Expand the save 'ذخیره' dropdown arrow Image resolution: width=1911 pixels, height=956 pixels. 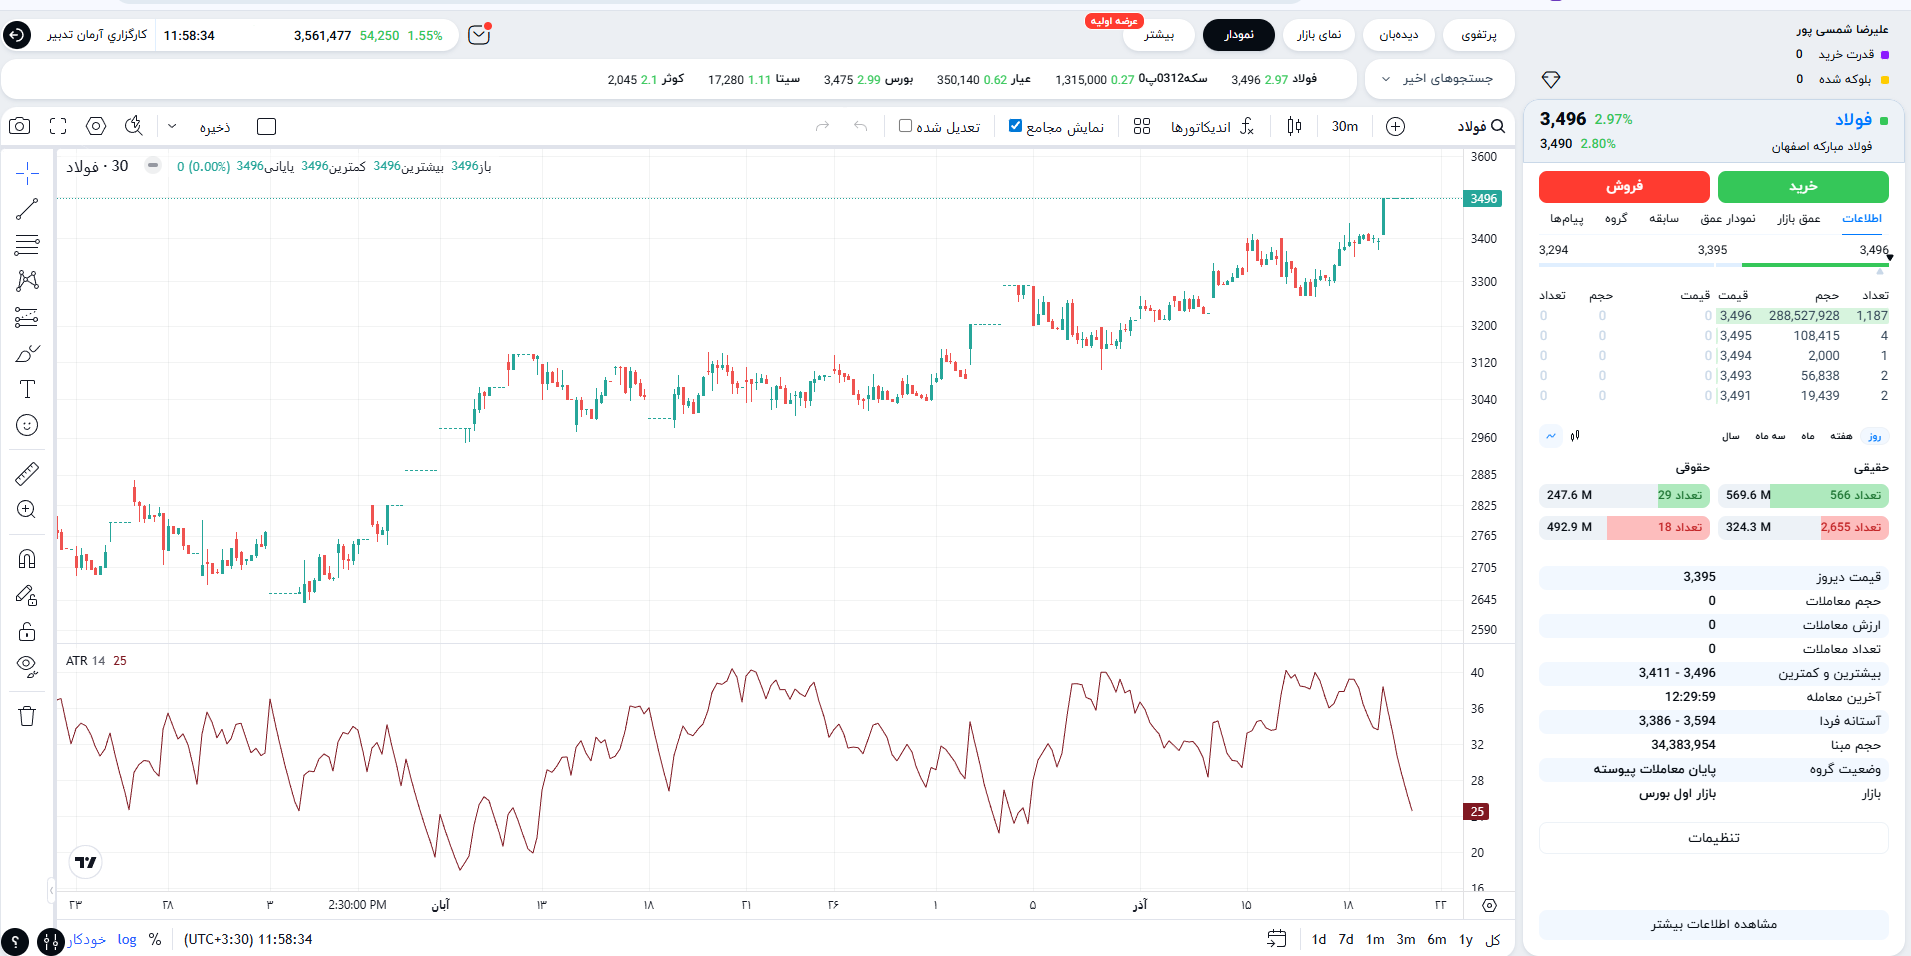click(172, 127)
